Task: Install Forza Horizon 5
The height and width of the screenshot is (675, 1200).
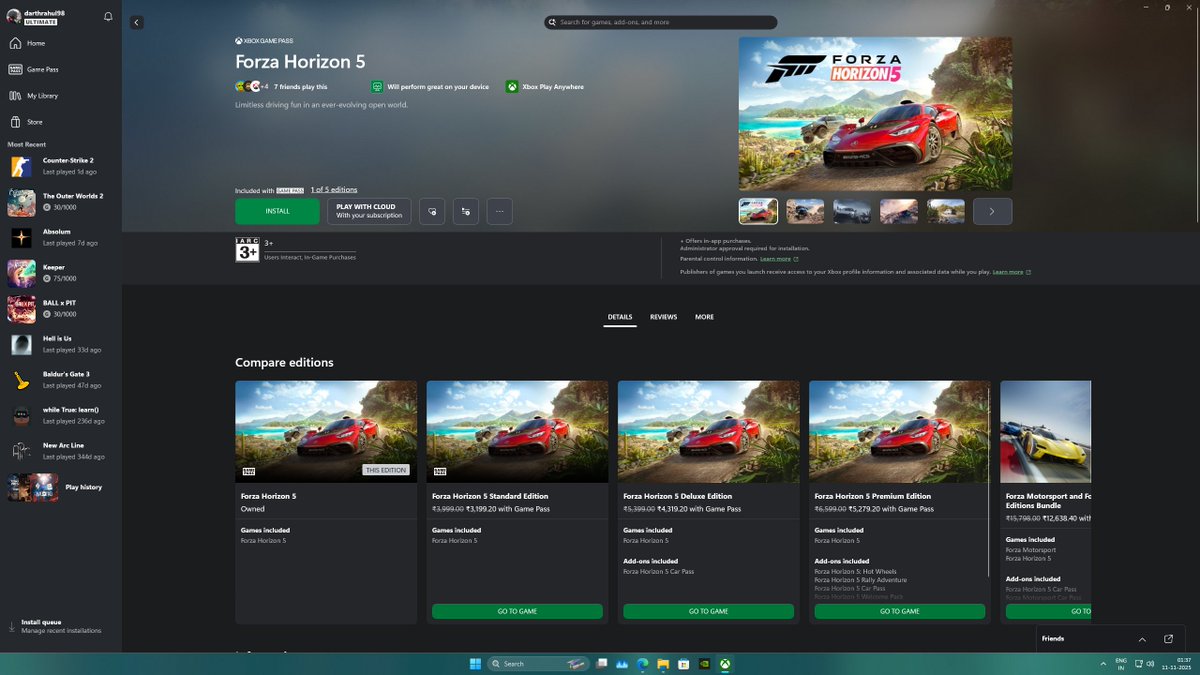Action: pyautogui.click(x=277, y=211)
